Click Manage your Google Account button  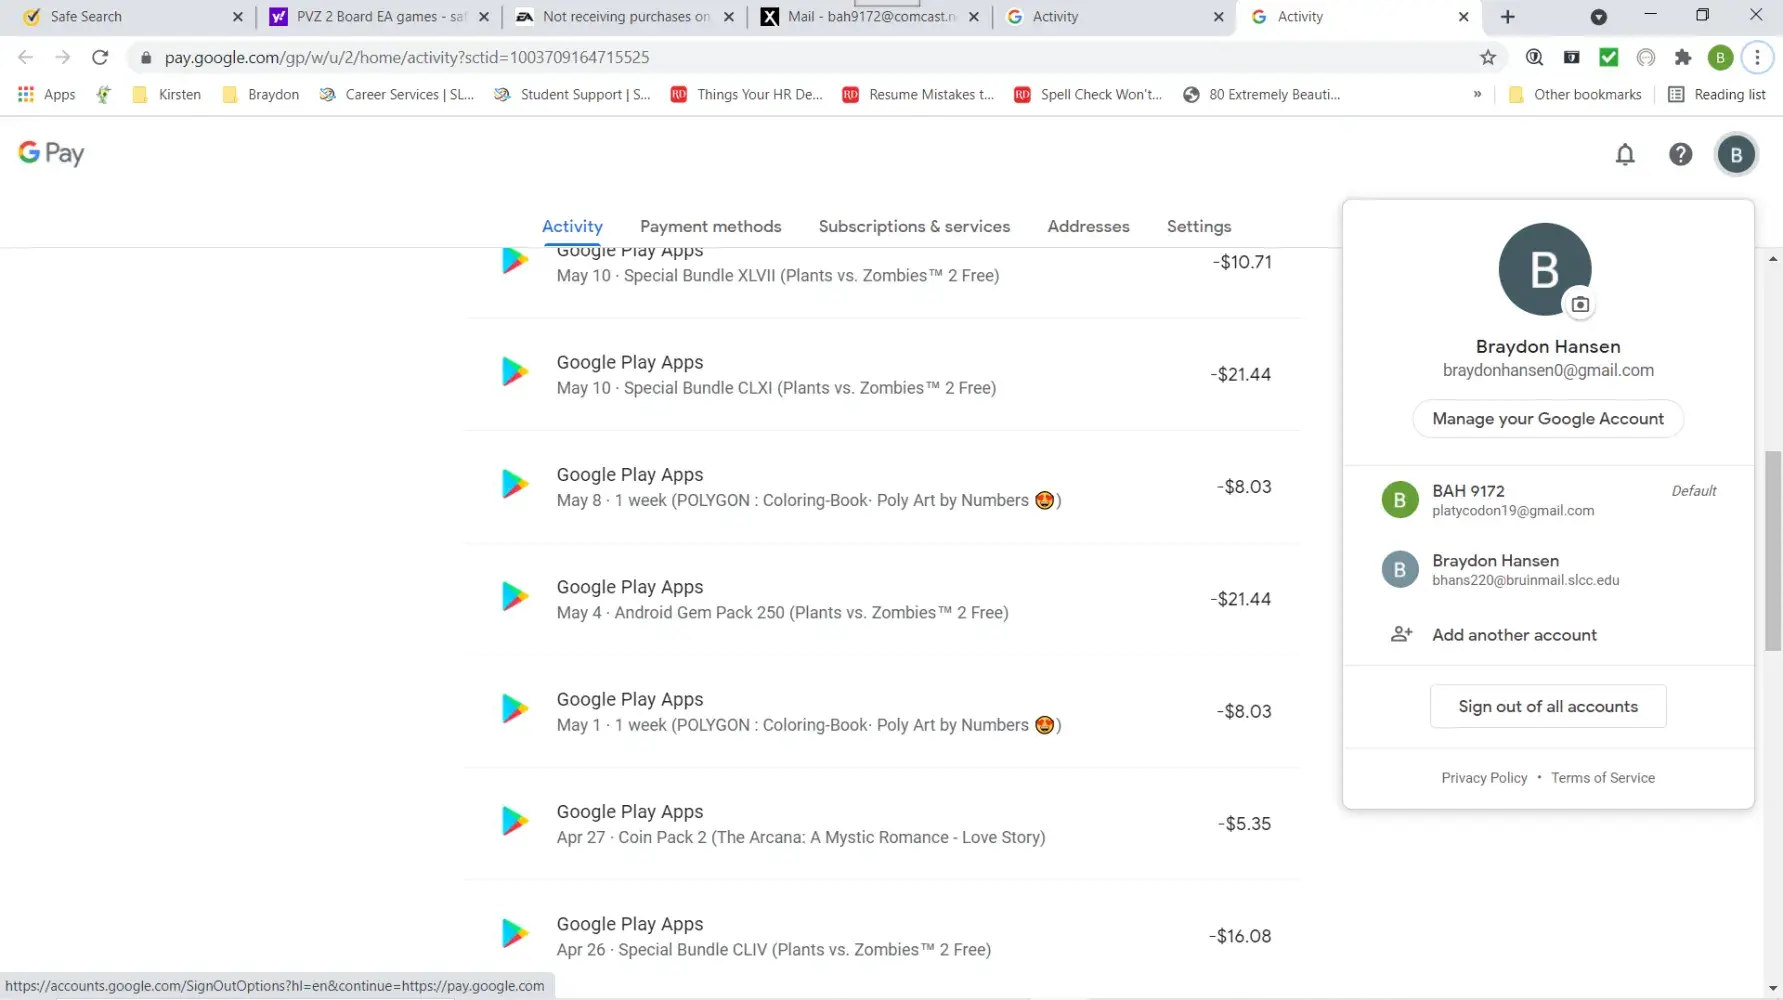1547,418
